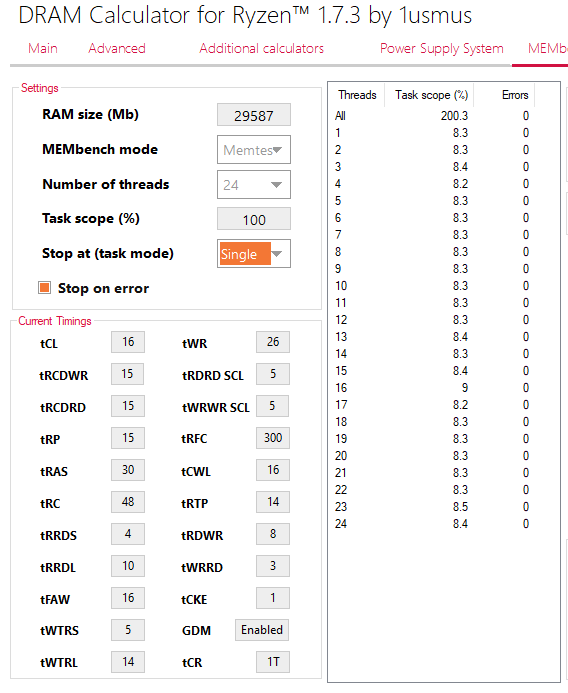Click the tCL value field
The height and width of the screenshot is (693, 568).
tap(128, 342)
